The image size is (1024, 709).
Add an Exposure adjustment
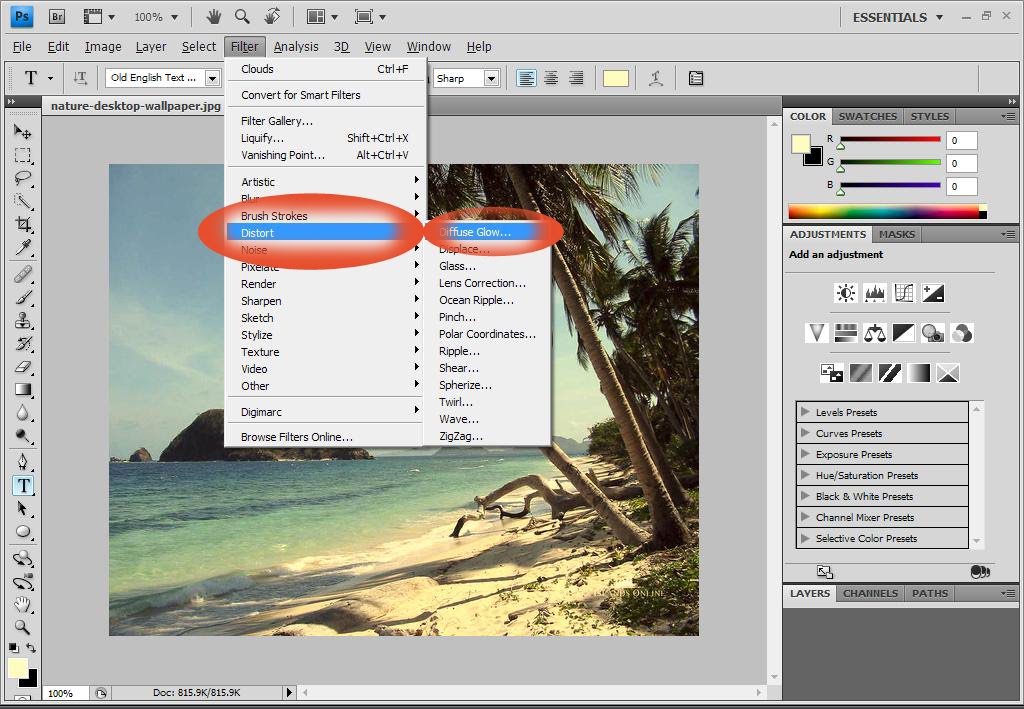tap(933, 293)
